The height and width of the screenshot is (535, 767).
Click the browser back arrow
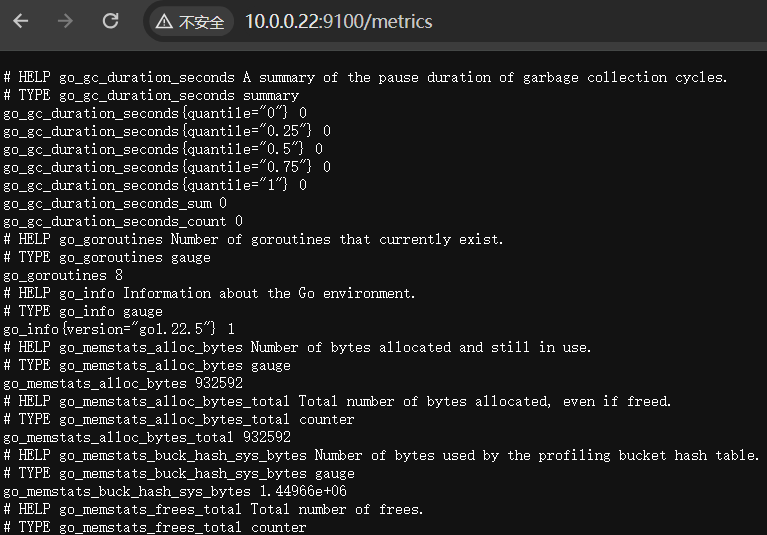coord(20,21)
